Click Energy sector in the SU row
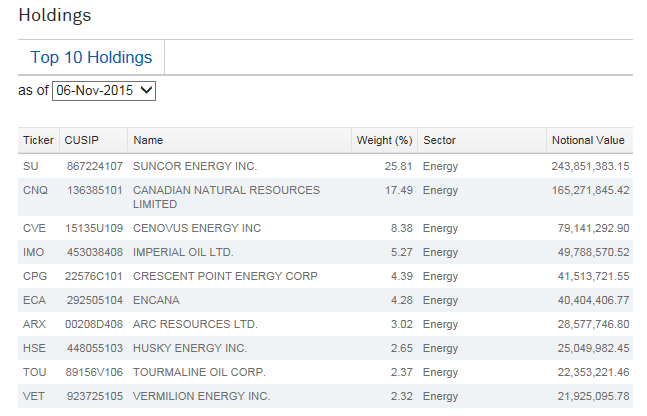Screen dimensions: 647x416 click(x=440, y=166)
